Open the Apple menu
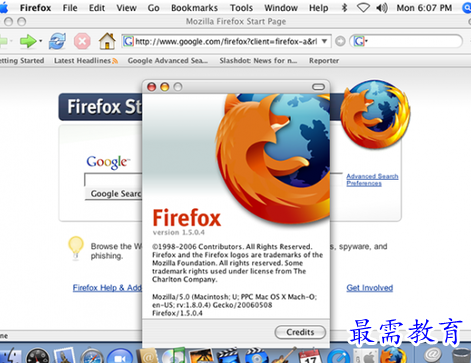Viewport: 471px width, 363px height. pyautogui.click(x=3, y=7)
